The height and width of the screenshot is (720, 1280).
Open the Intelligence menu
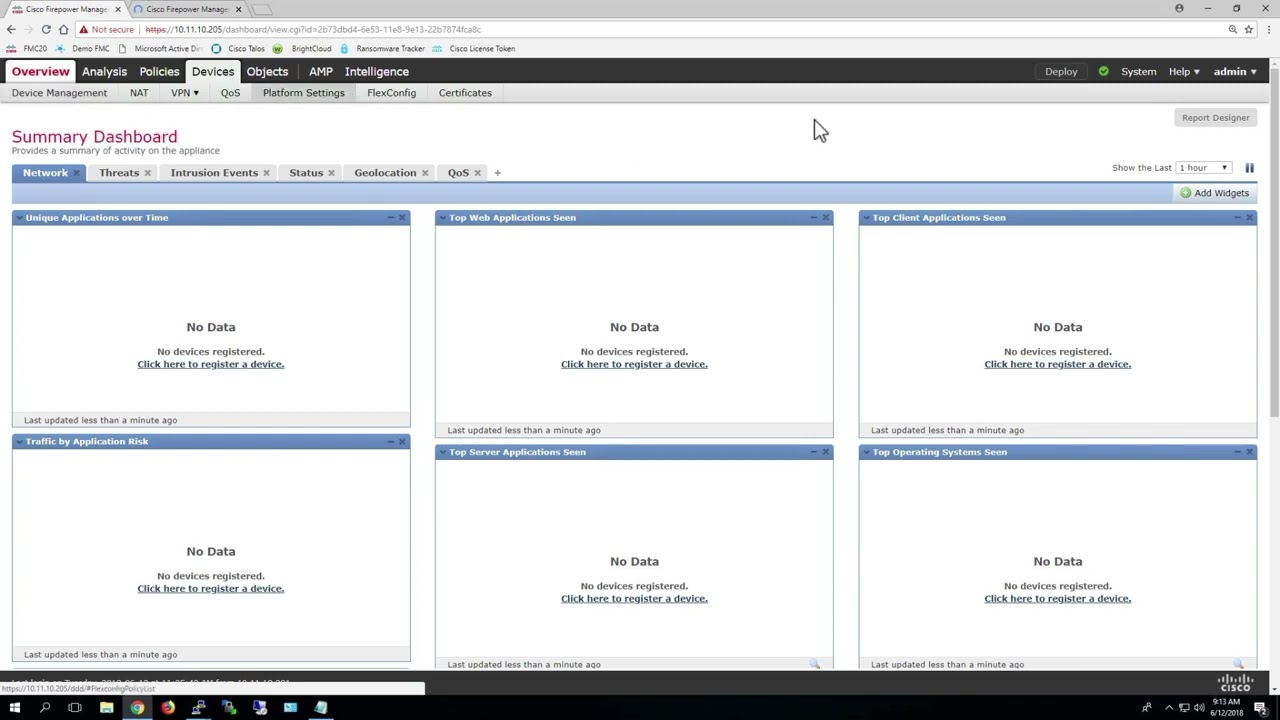tap(377, 72)
